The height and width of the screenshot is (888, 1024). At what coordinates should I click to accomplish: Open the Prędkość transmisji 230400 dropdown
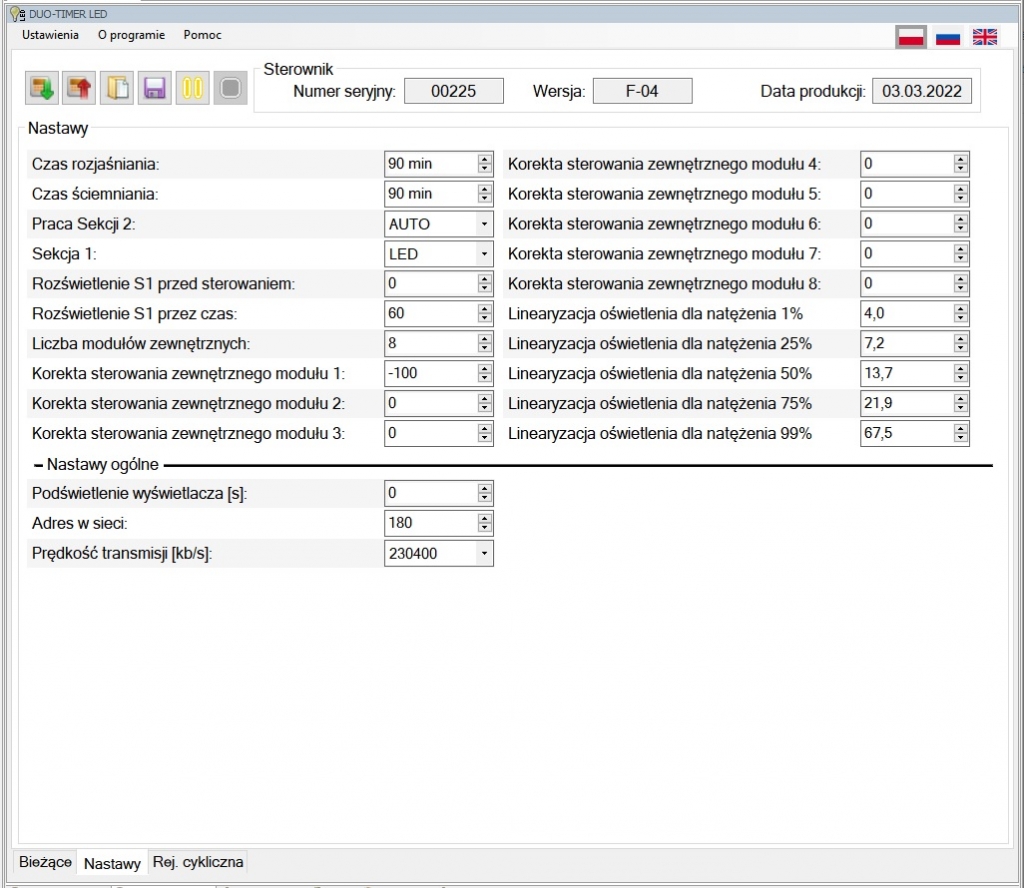(485, 553)
